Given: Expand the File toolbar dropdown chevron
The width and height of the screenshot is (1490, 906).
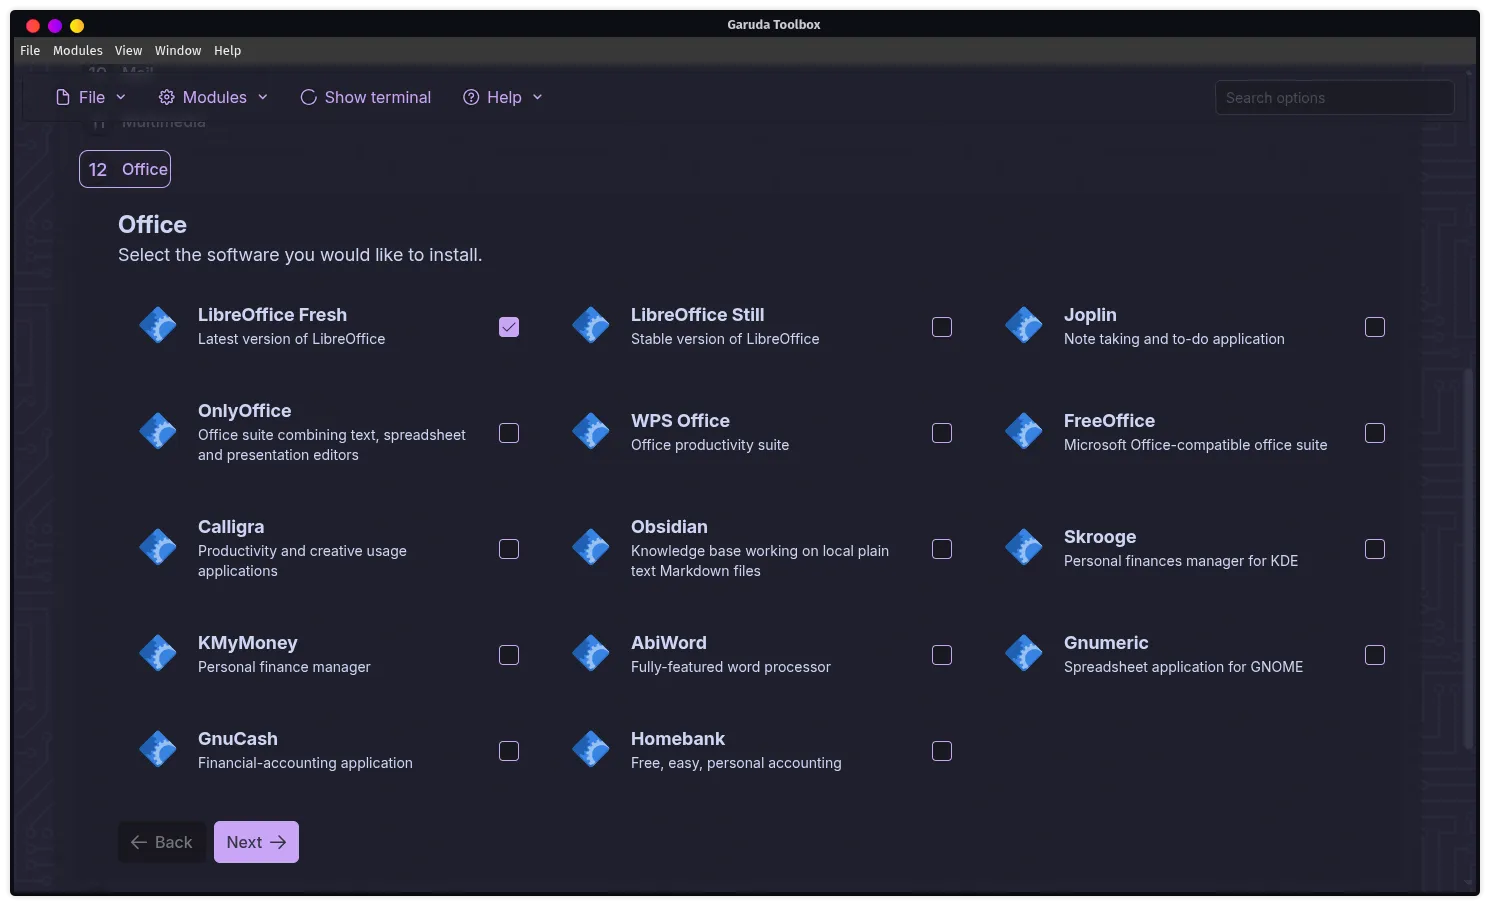Looking at the screenshot, I should (121, 97).
